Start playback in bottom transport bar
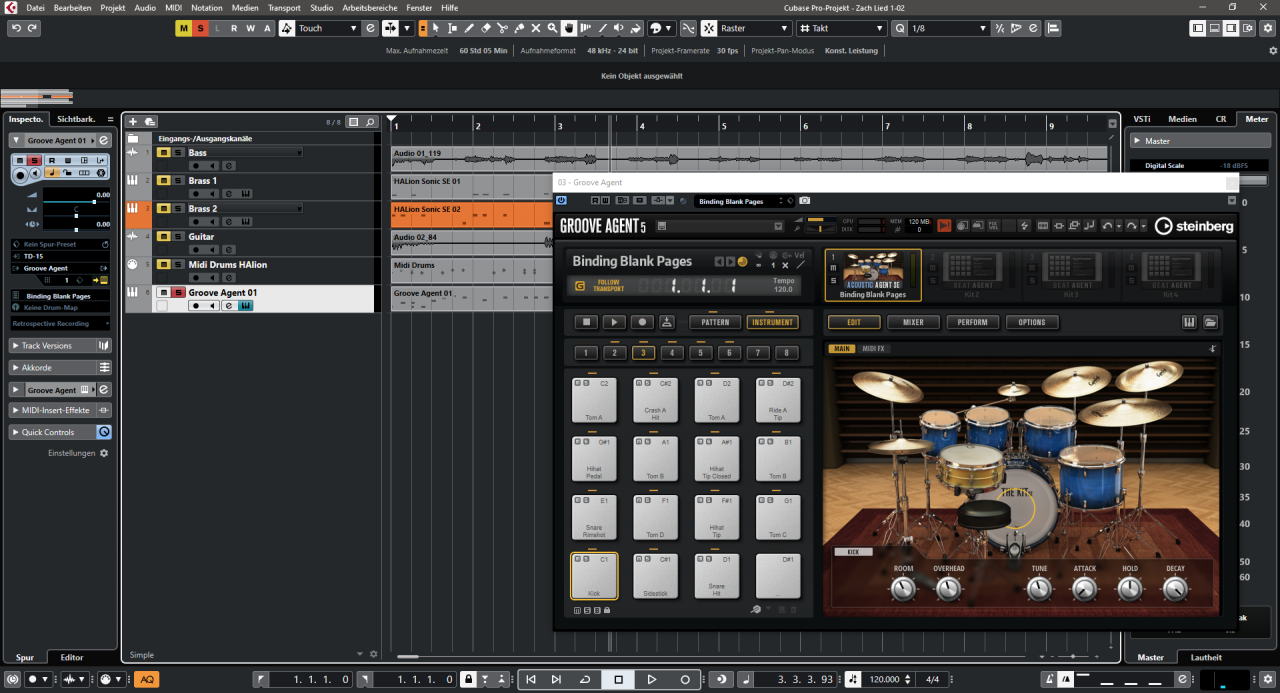The image size is (1280, 693). [651, 679]
